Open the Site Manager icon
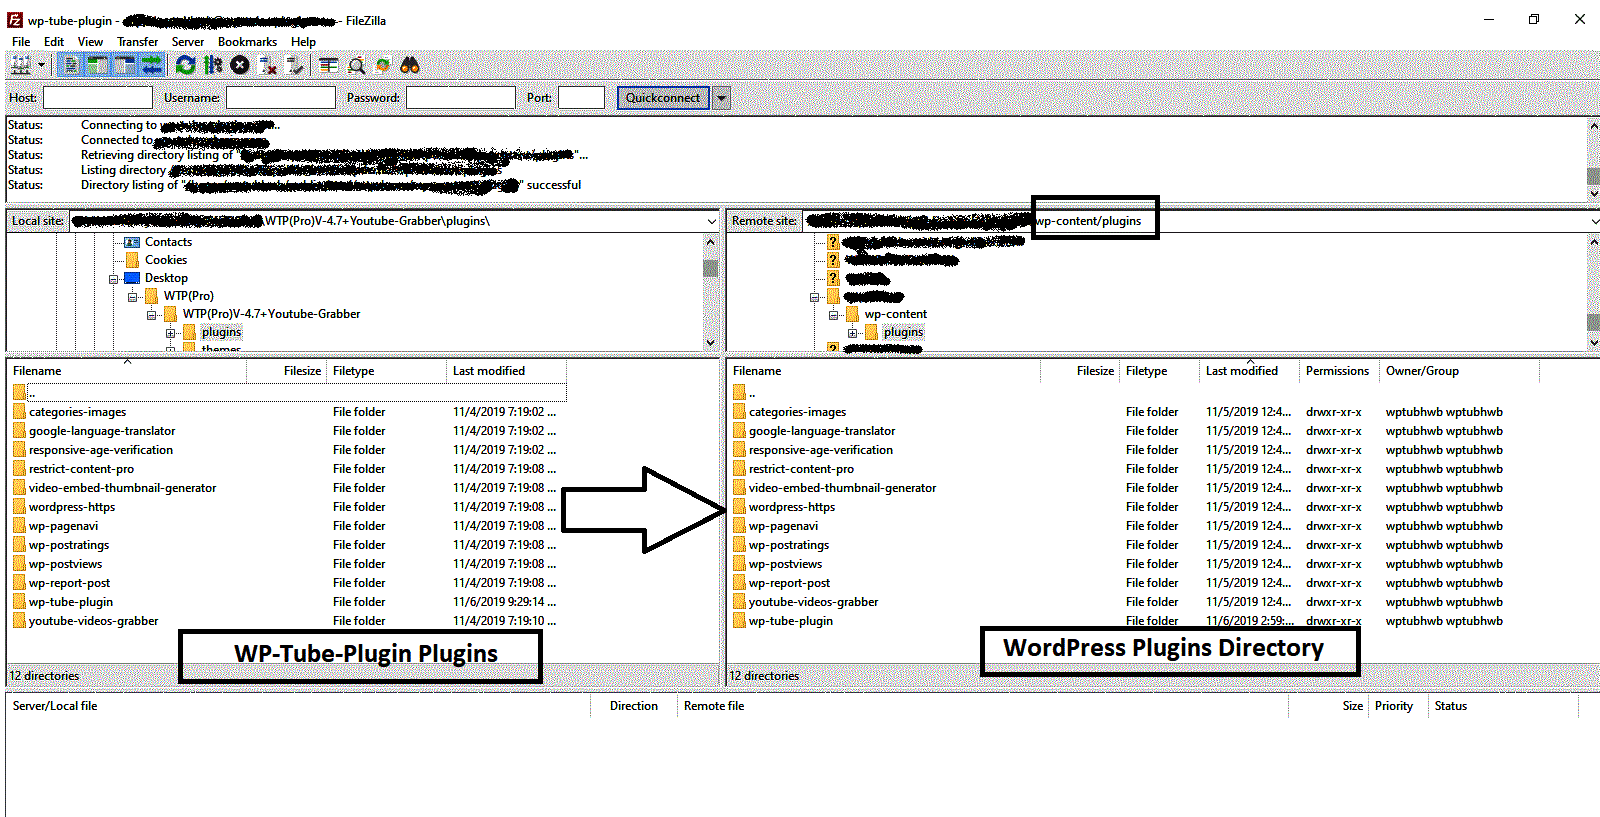This screenshot has width=1600, height=817. point(20,66)
